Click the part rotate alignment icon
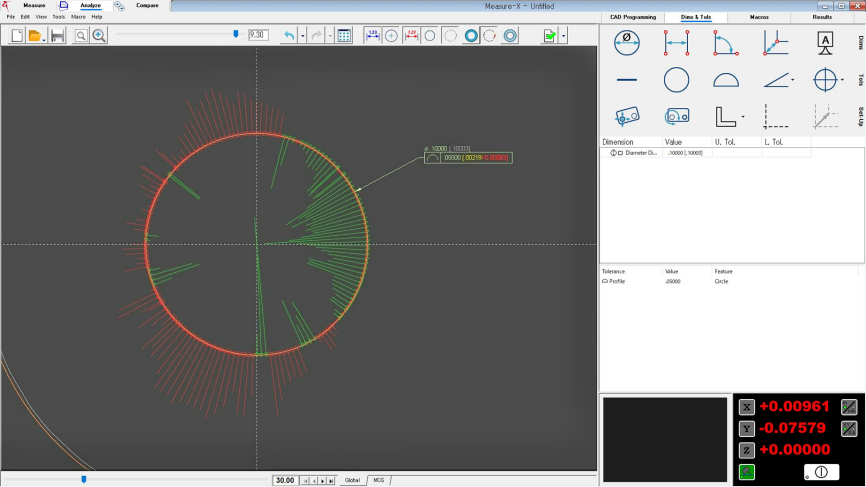This screenshot has width=866, height=487. click(x=677, y=117)
